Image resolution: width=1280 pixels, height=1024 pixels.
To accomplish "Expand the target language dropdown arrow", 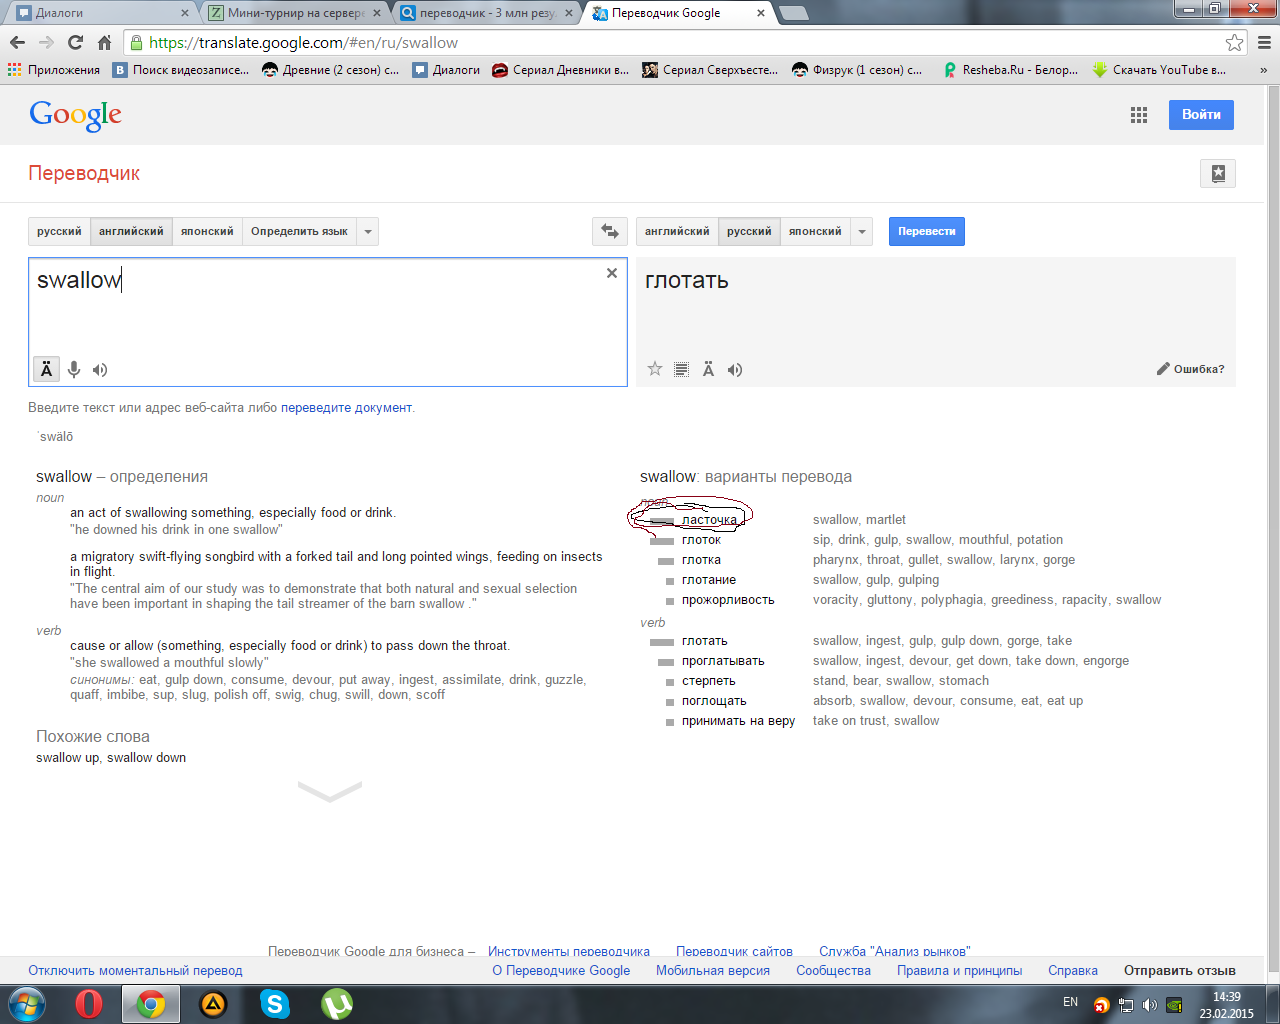I will pos(862,231).
